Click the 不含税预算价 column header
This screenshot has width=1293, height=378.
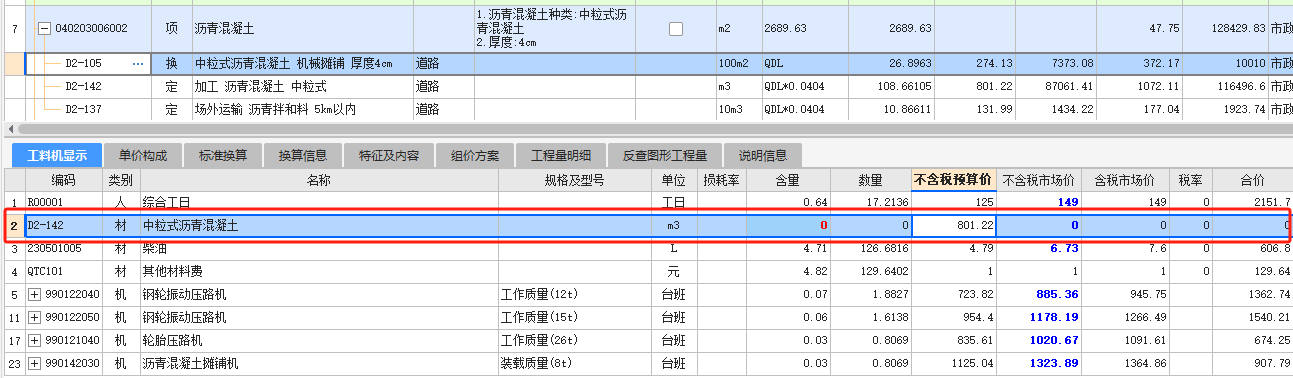[954, 181]
